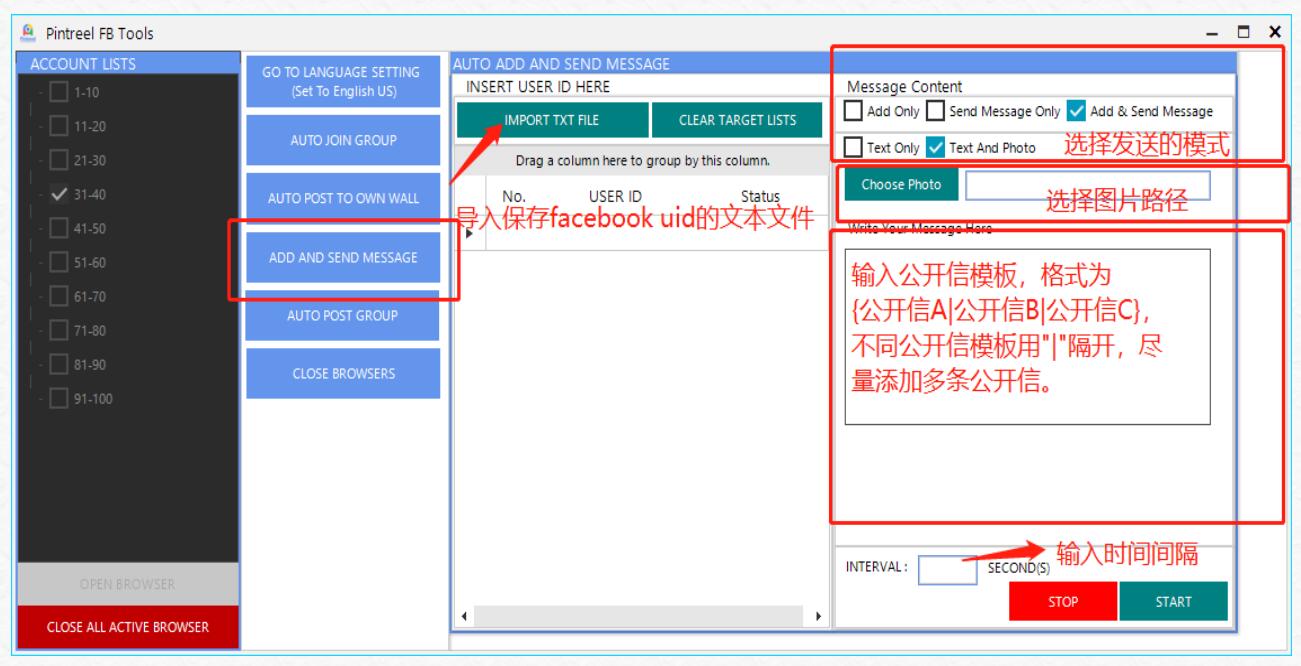Switch to Add And Send Message

point(343,258)
